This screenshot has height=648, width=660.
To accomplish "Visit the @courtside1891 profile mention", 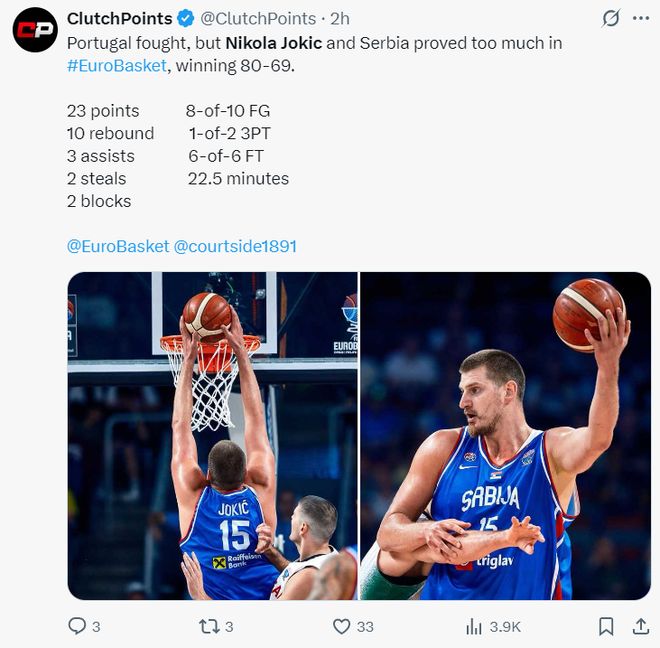I will [x=235, y=246].
